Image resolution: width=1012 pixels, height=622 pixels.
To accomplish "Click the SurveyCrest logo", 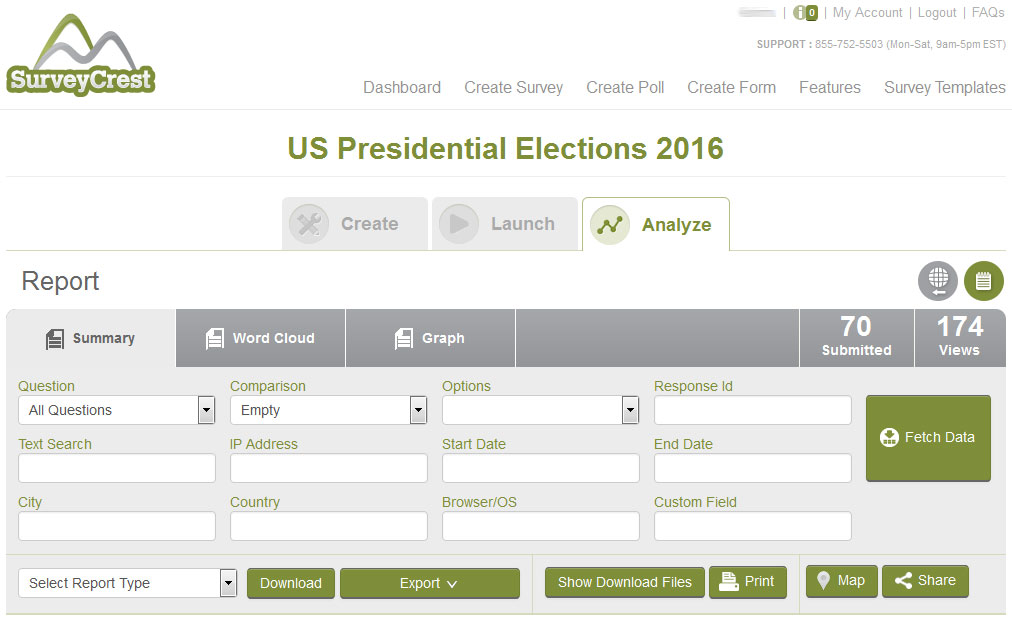I will click(81, 55).
